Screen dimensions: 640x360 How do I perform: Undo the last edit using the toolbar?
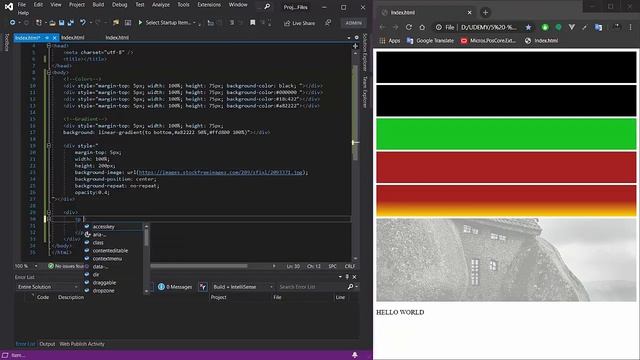pos(83,23)
